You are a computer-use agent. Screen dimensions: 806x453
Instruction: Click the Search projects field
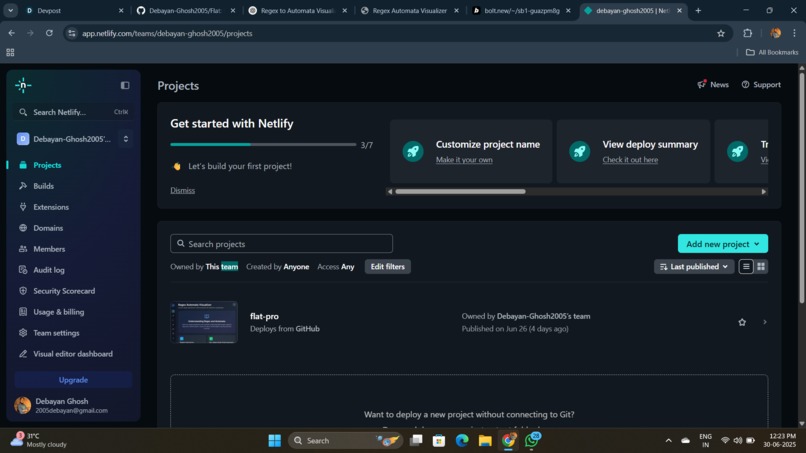pyautogui.click(x=281, y=244)
